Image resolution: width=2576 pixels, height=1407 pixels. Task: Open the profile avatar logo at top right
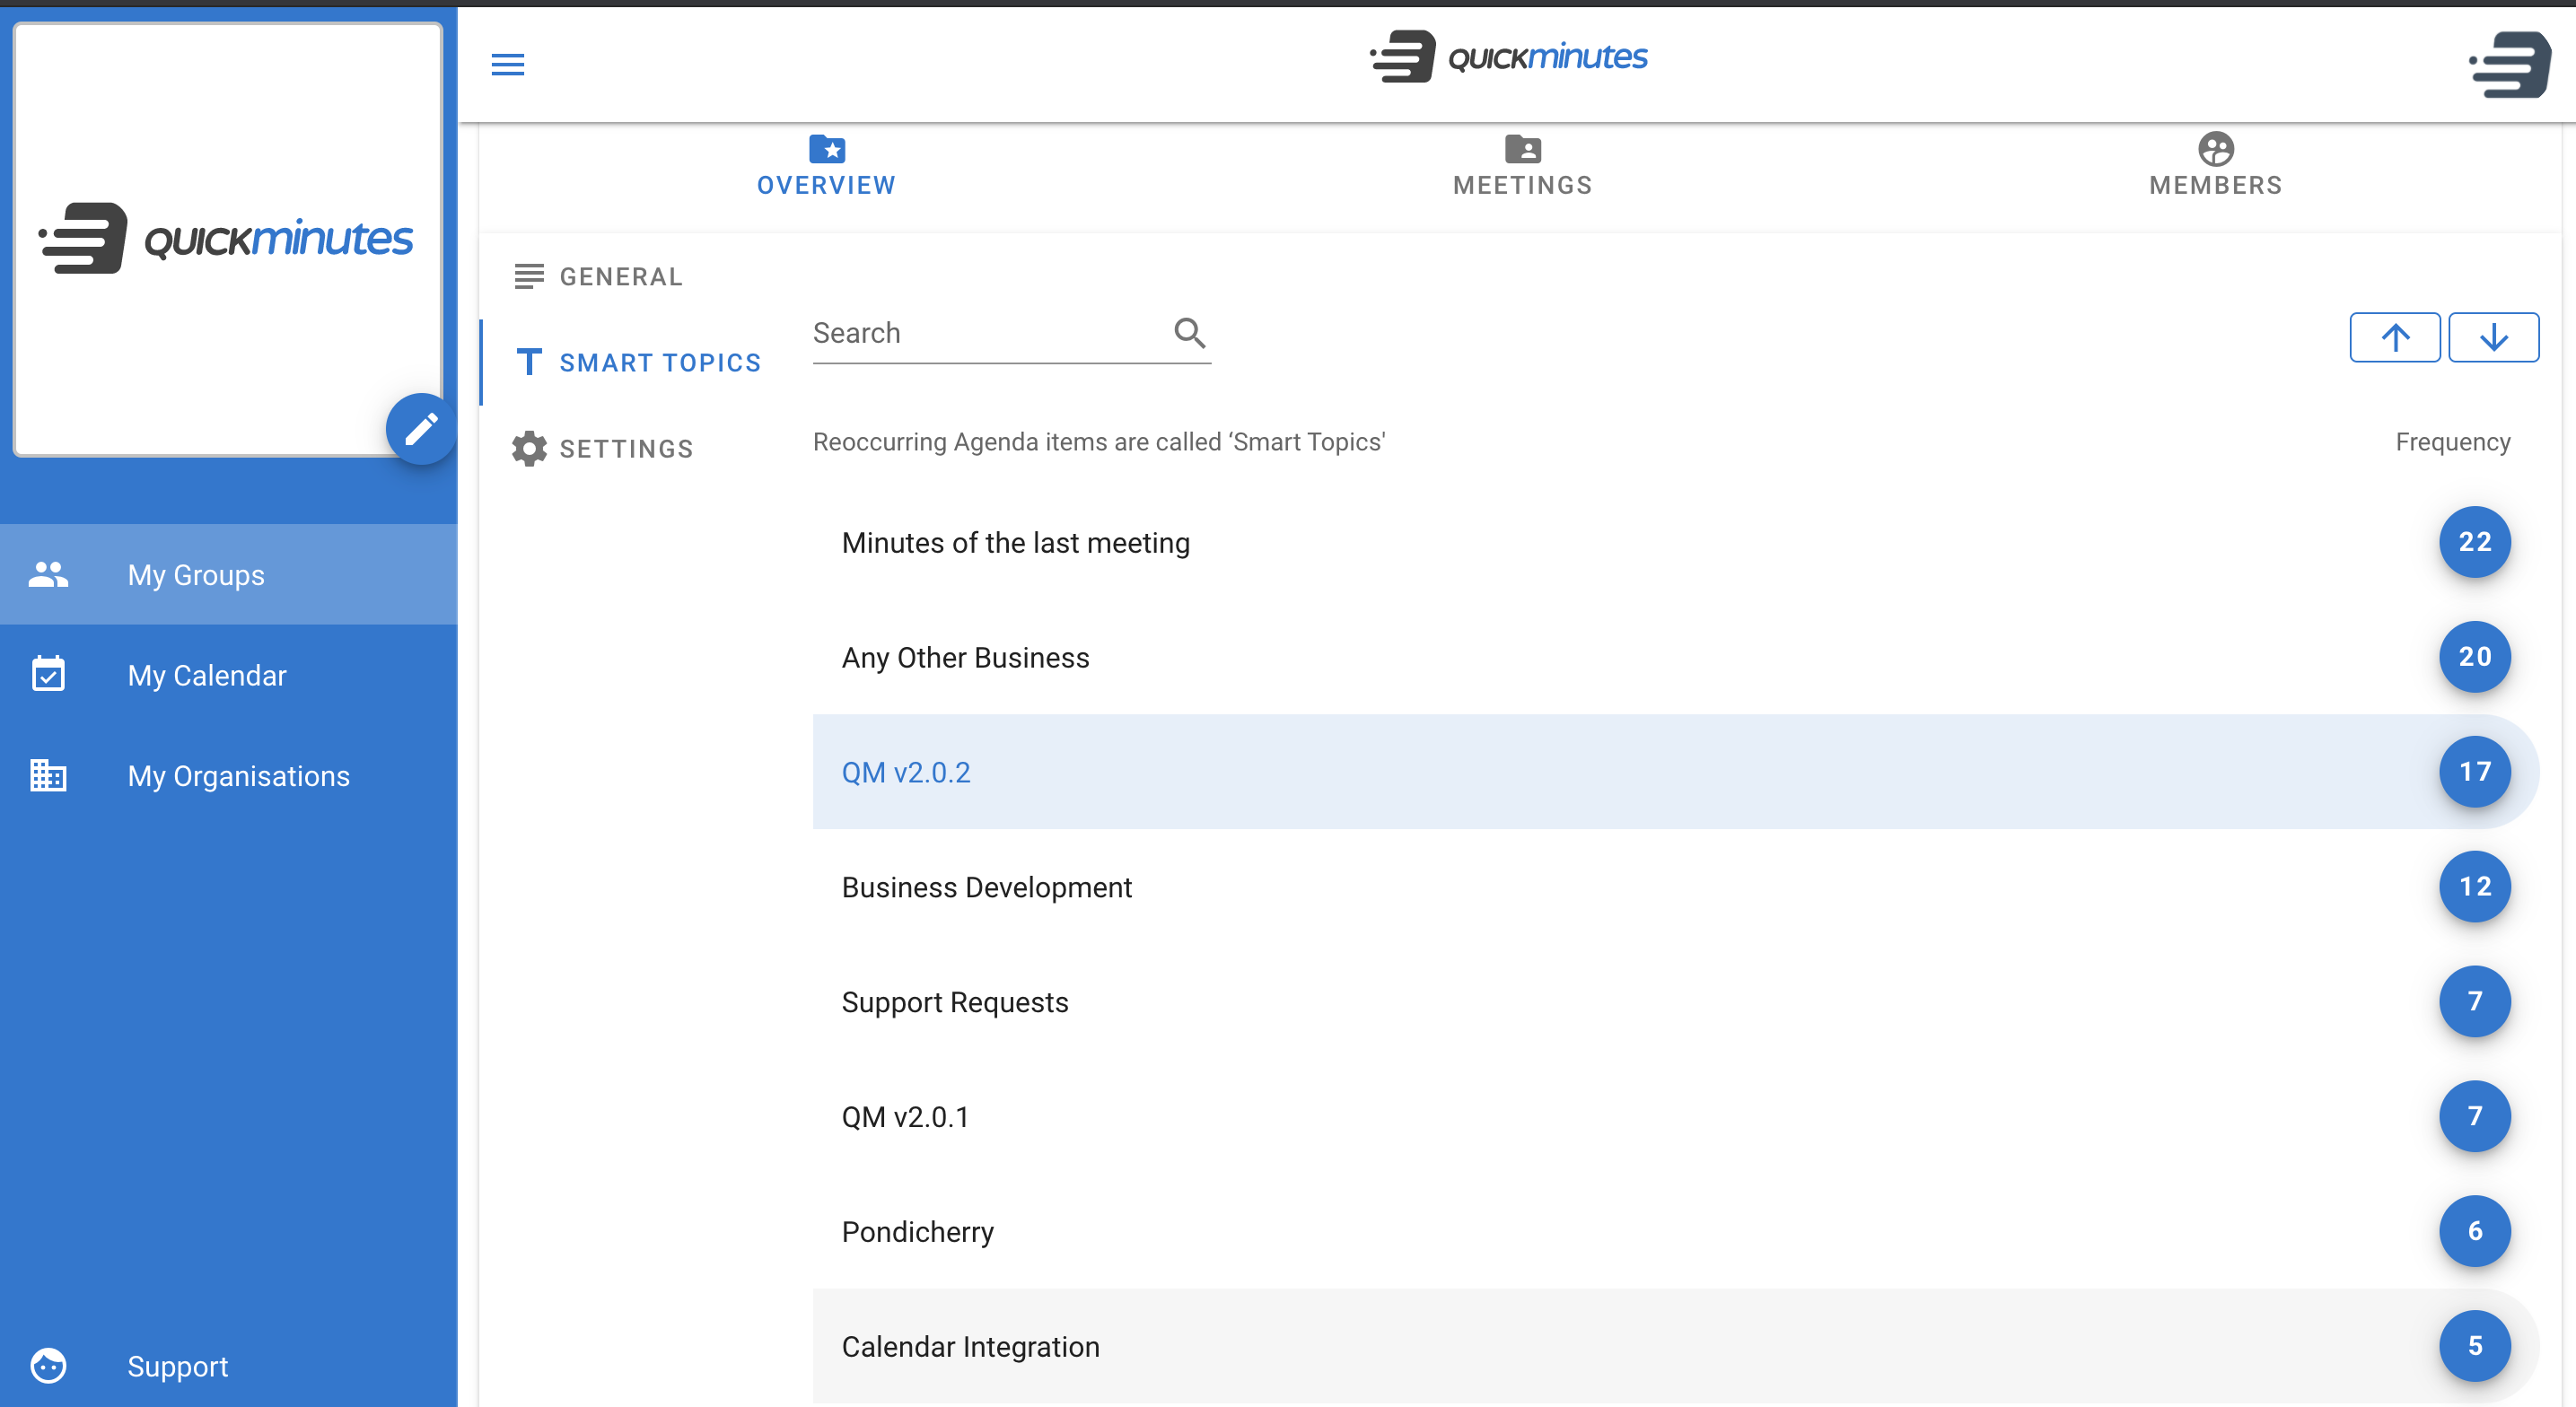2510,64
